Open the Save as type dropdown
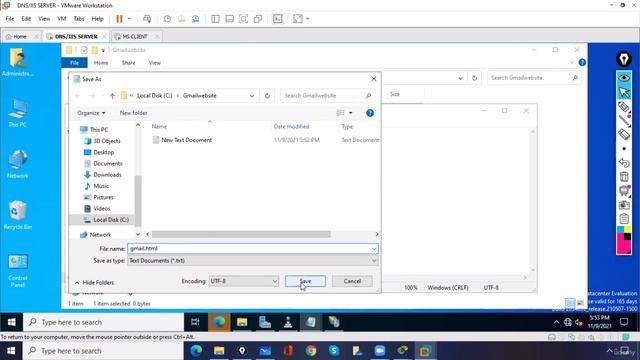Viewport: 640px width, 360px height. [x=253, y=260]
